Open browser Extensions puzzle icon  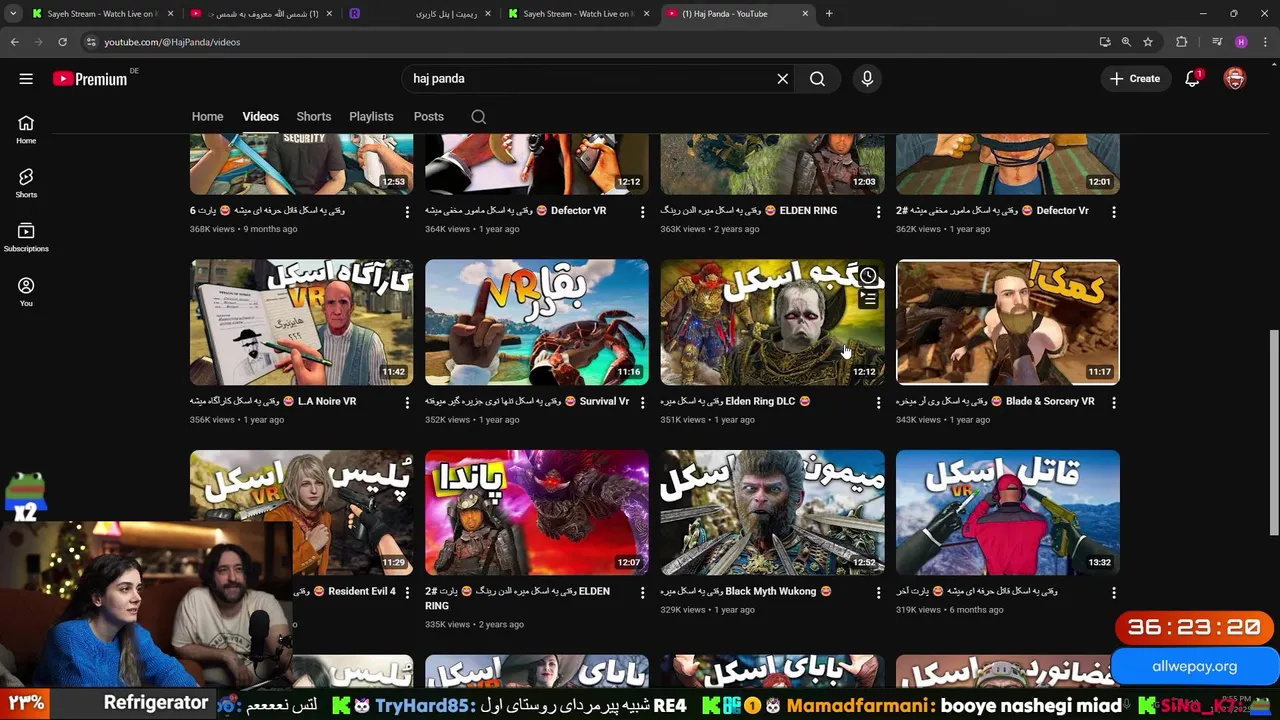click(1182, 42)
